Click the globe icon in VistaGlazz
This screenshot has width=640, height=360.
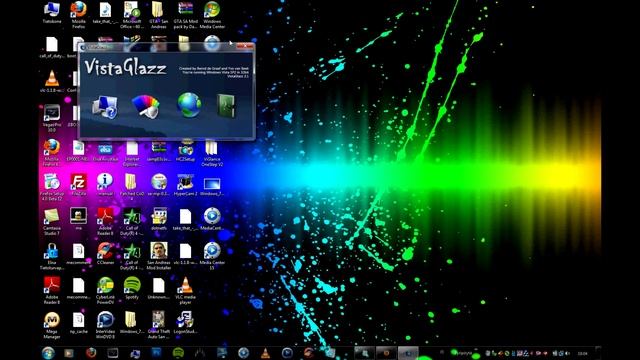189,105
